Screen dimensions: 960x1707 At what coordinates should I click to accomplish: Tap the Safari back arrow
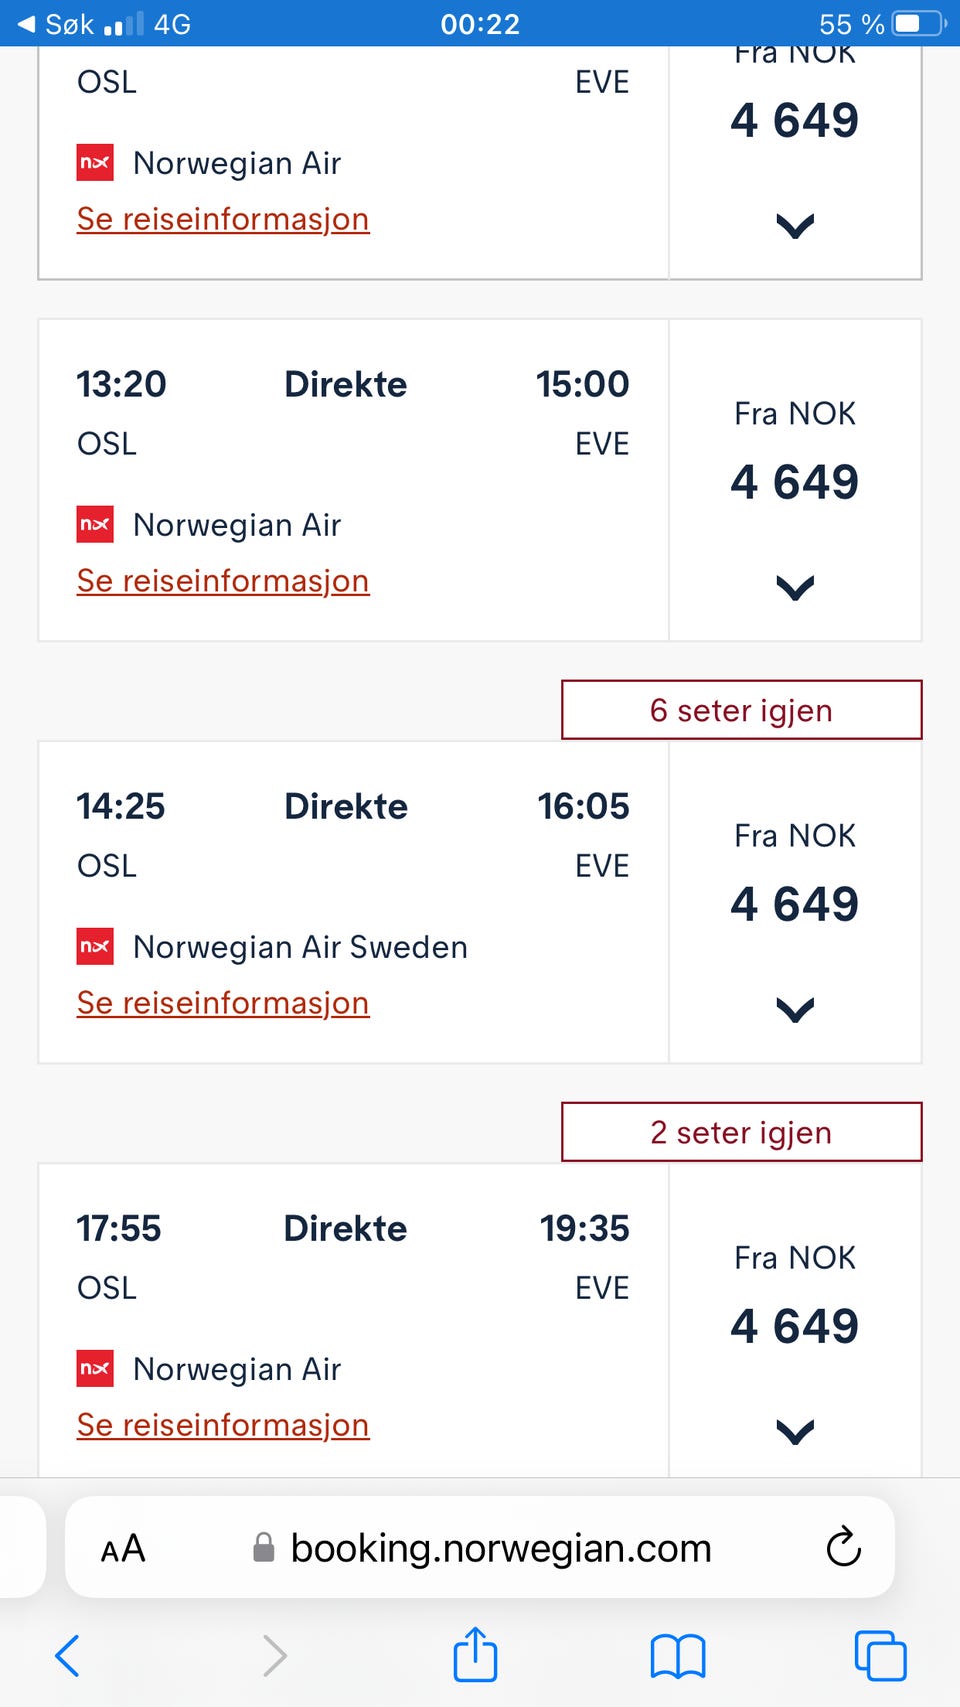tap(68, 1655)
